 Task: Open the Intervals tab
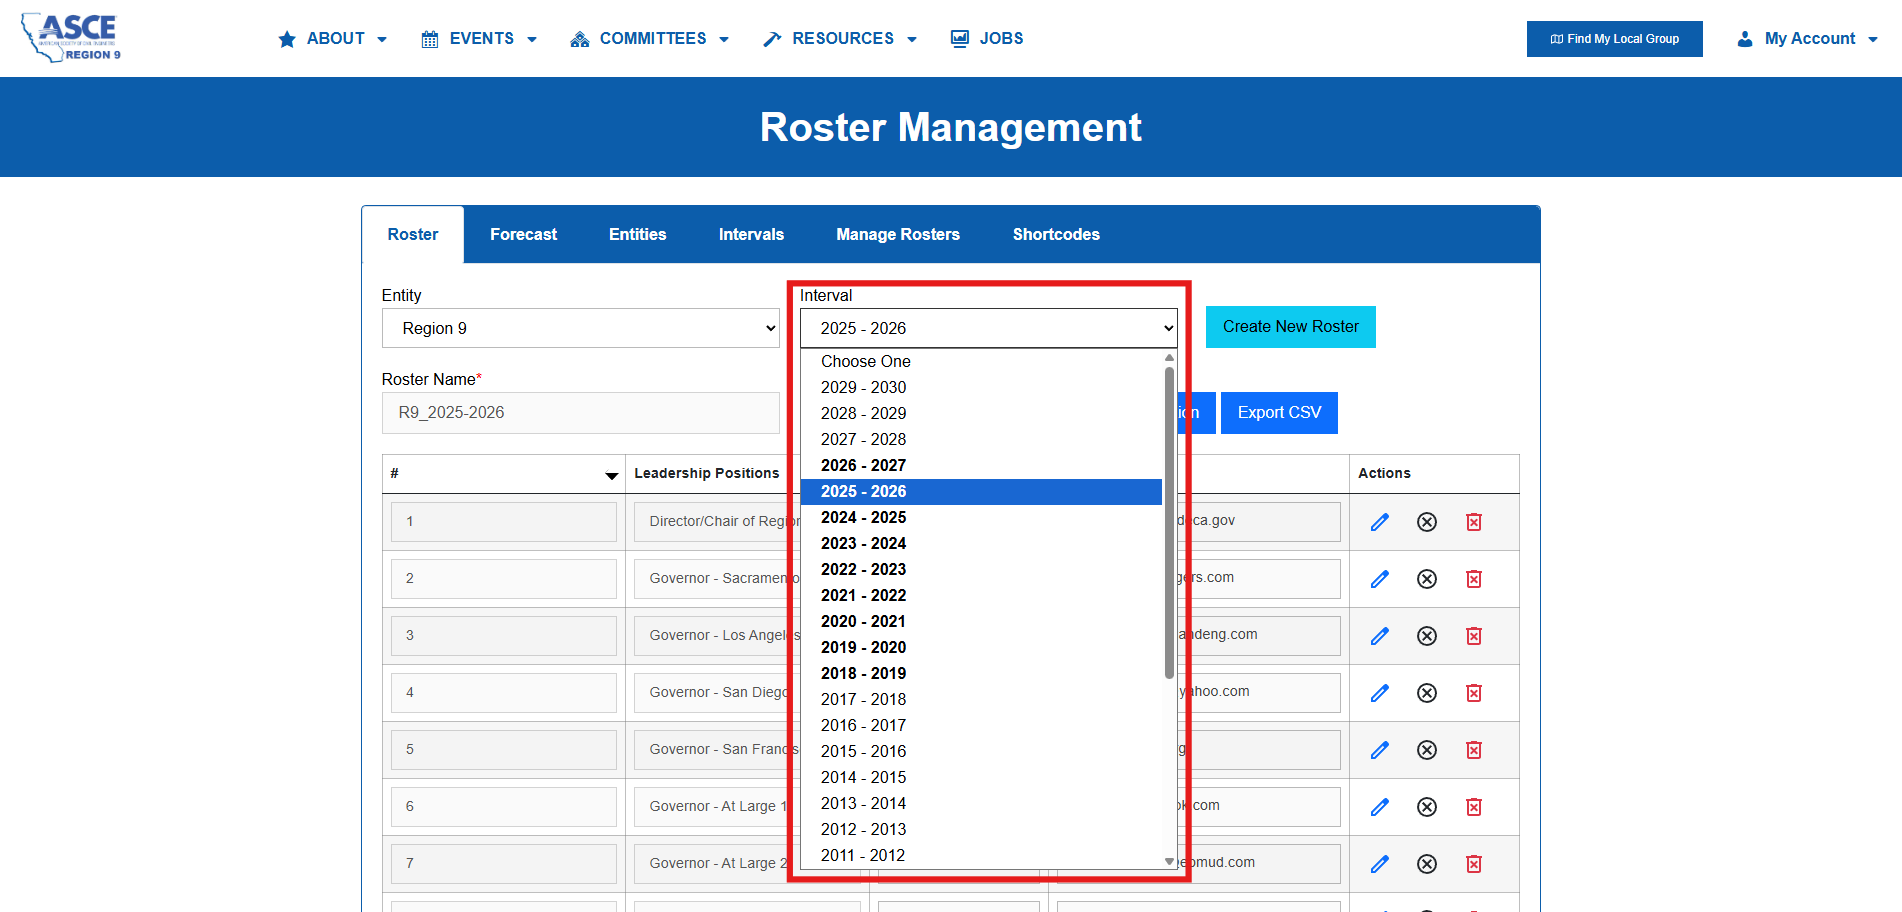pos(752,235)
